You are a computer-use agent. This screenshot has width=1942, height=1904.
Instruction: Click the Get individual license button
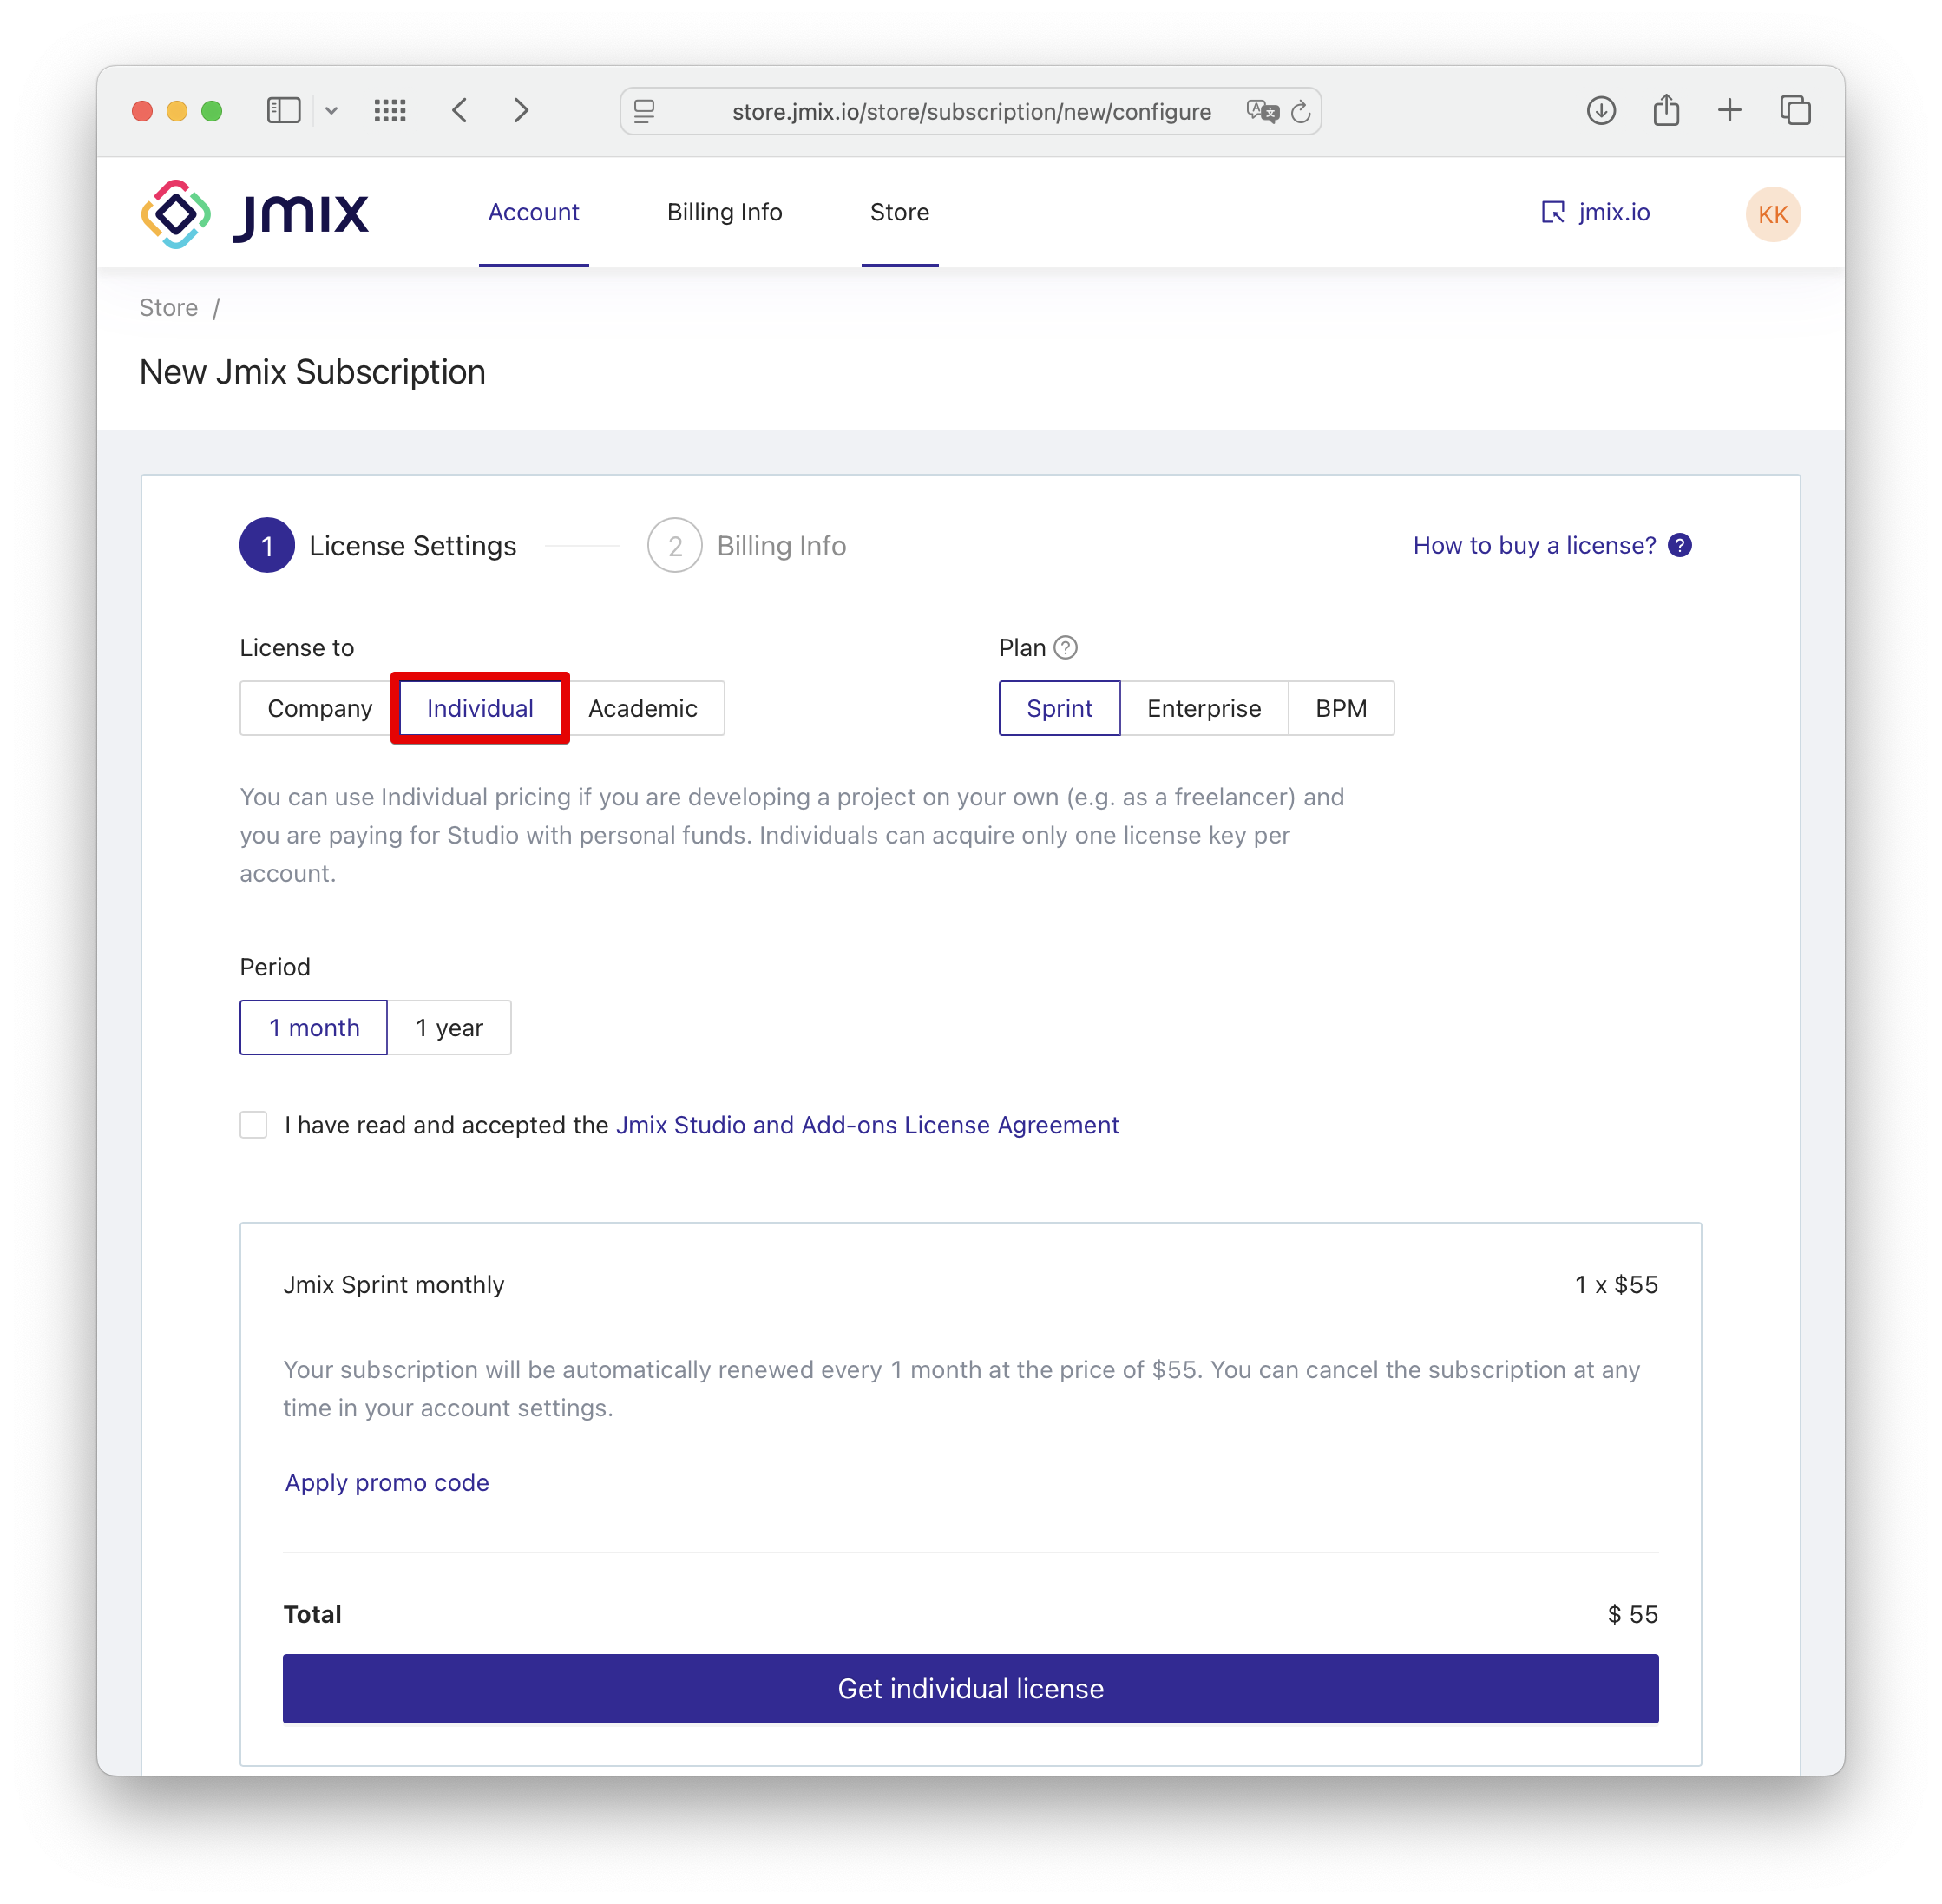[x=968, y=1688]
